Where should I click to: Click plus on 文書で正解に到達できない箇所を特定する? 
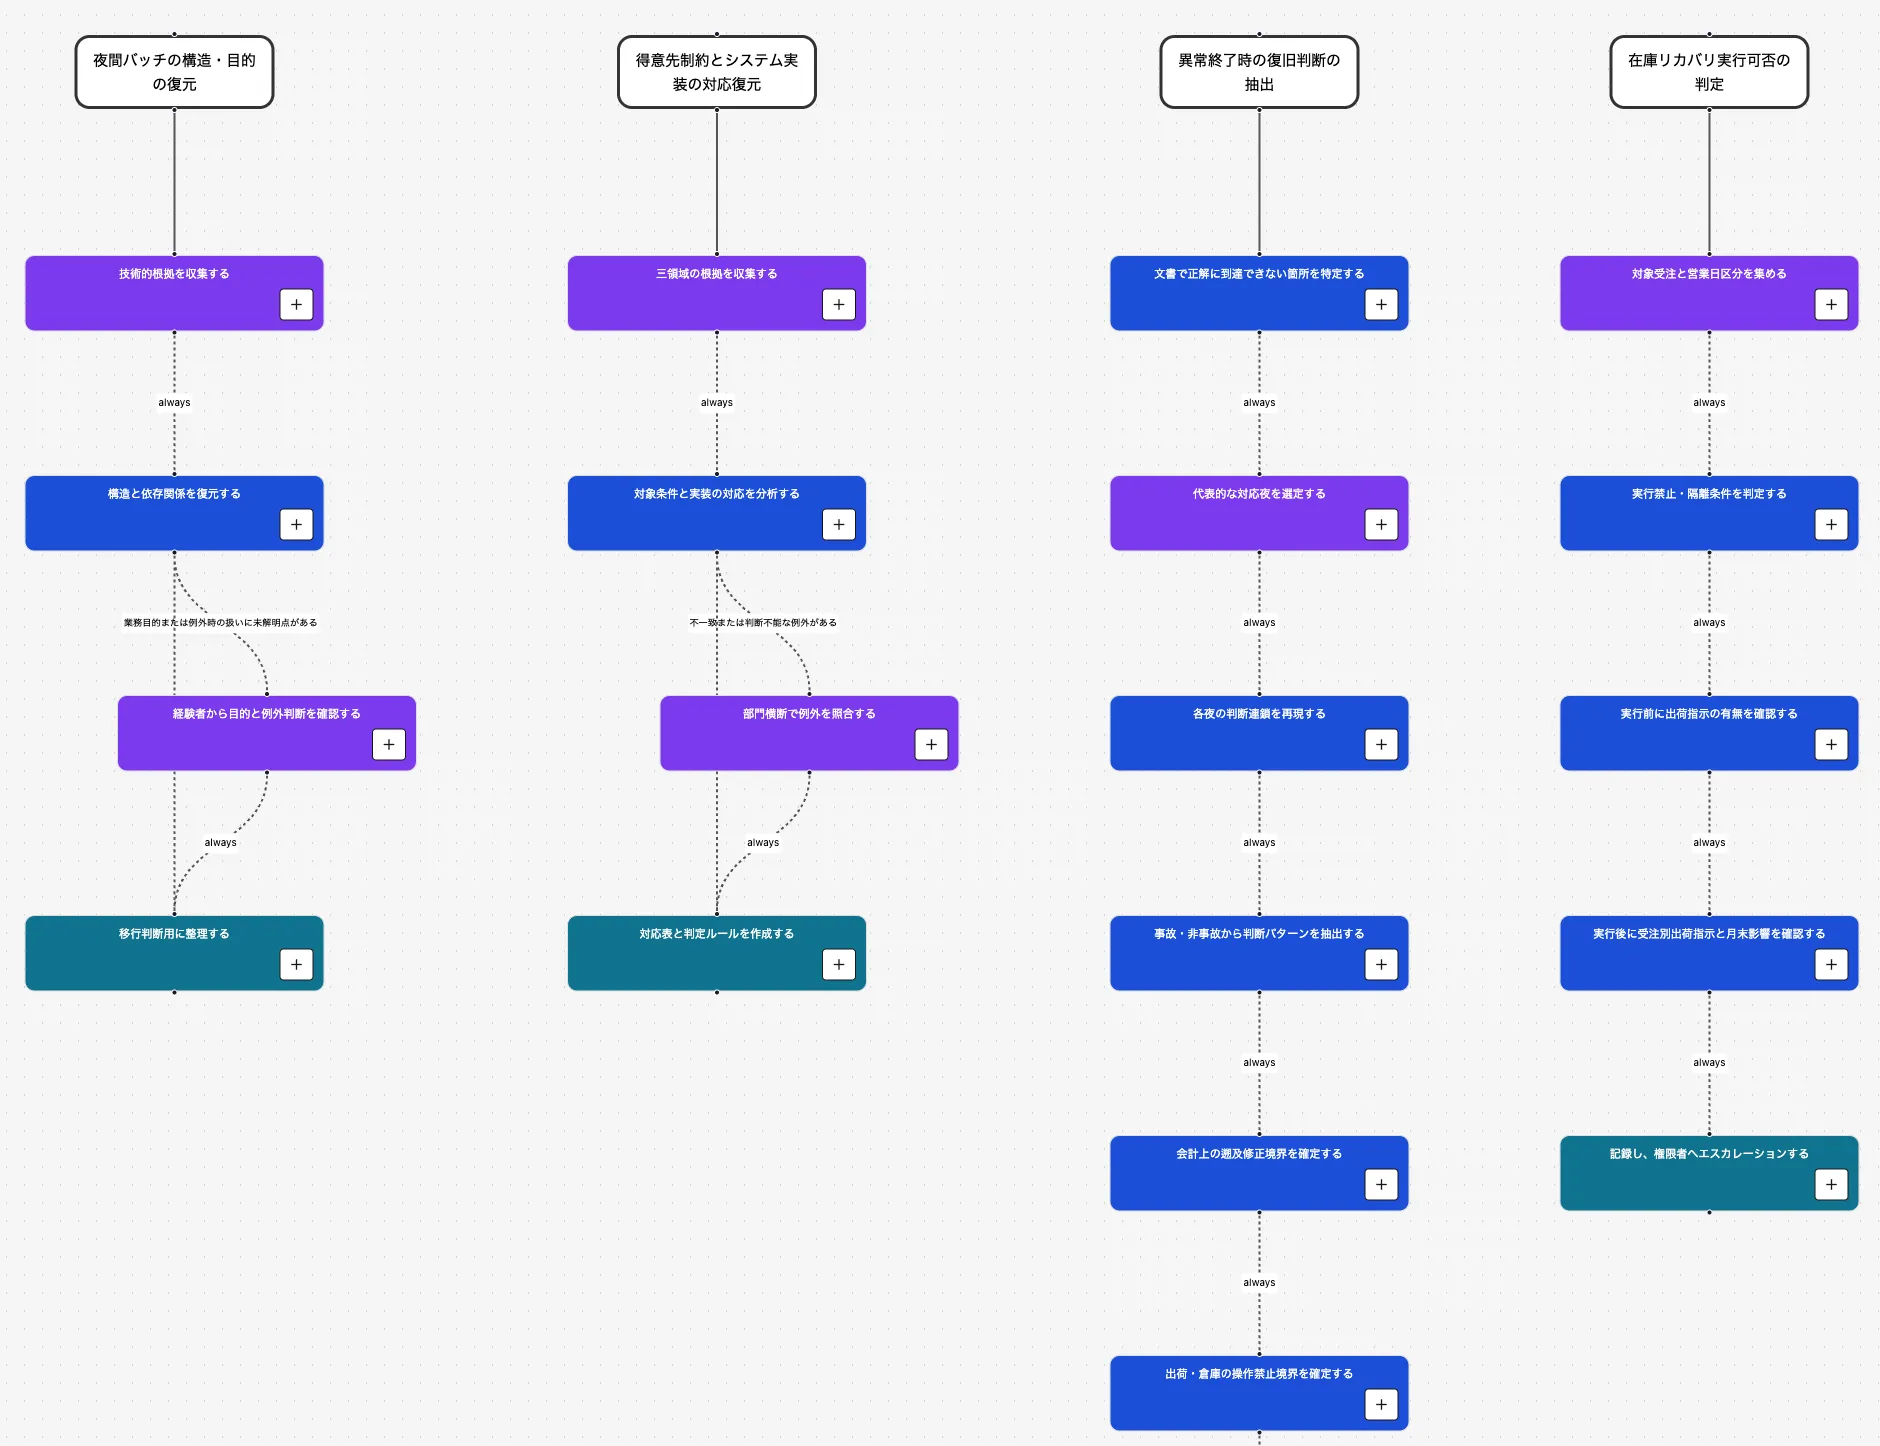coord(1381,304)
